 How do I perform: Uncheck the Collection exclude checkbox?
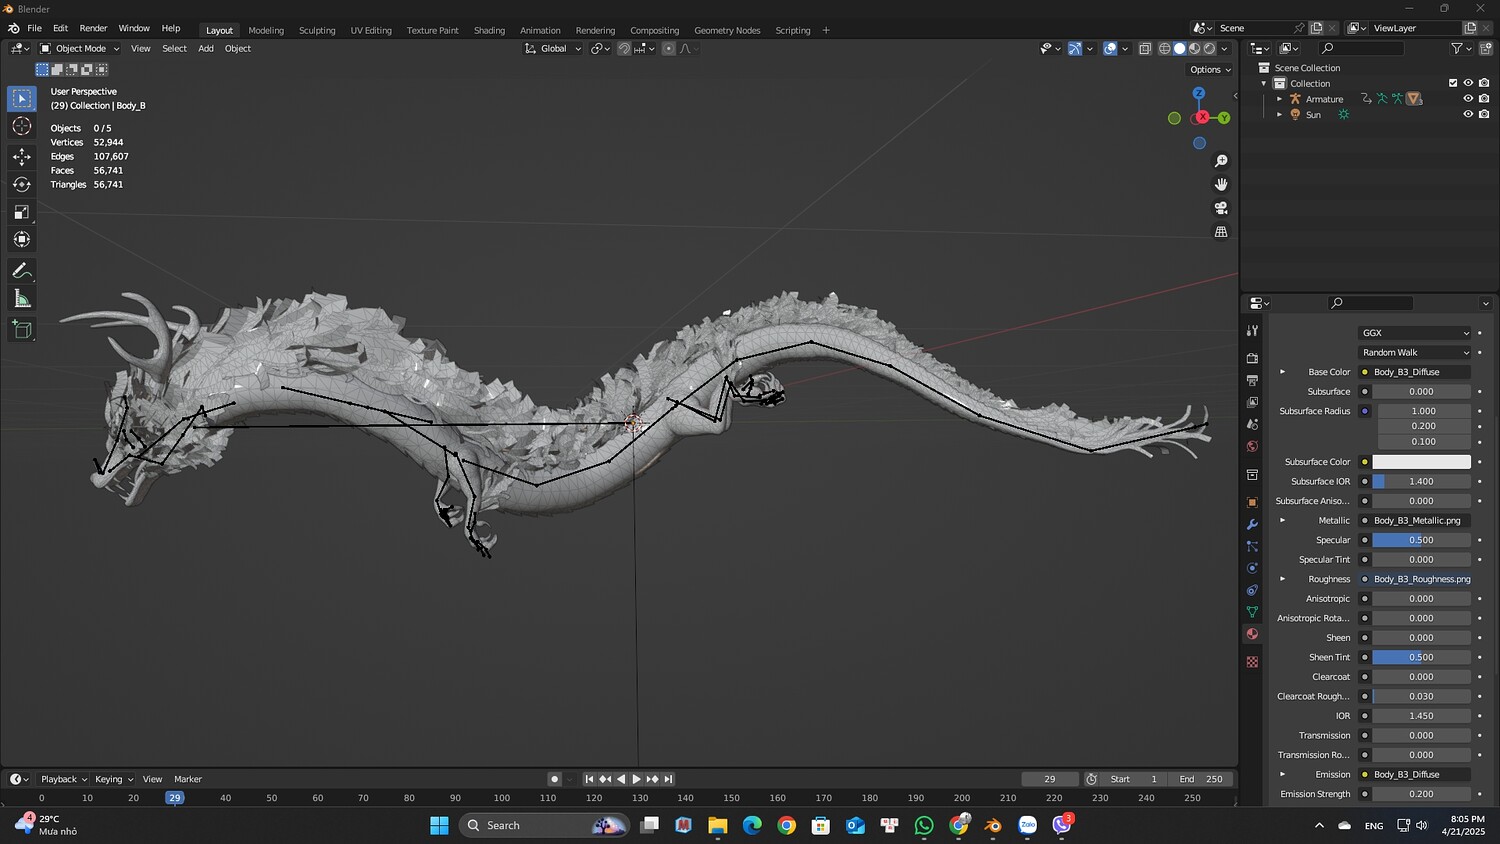tap(1453, 83)
